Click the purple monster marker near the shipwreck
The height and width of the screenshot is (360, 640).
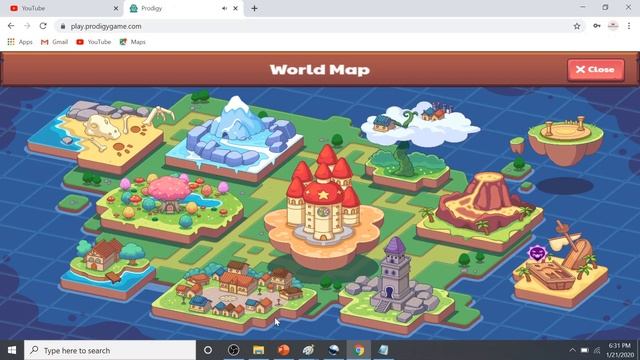point(537,253)
